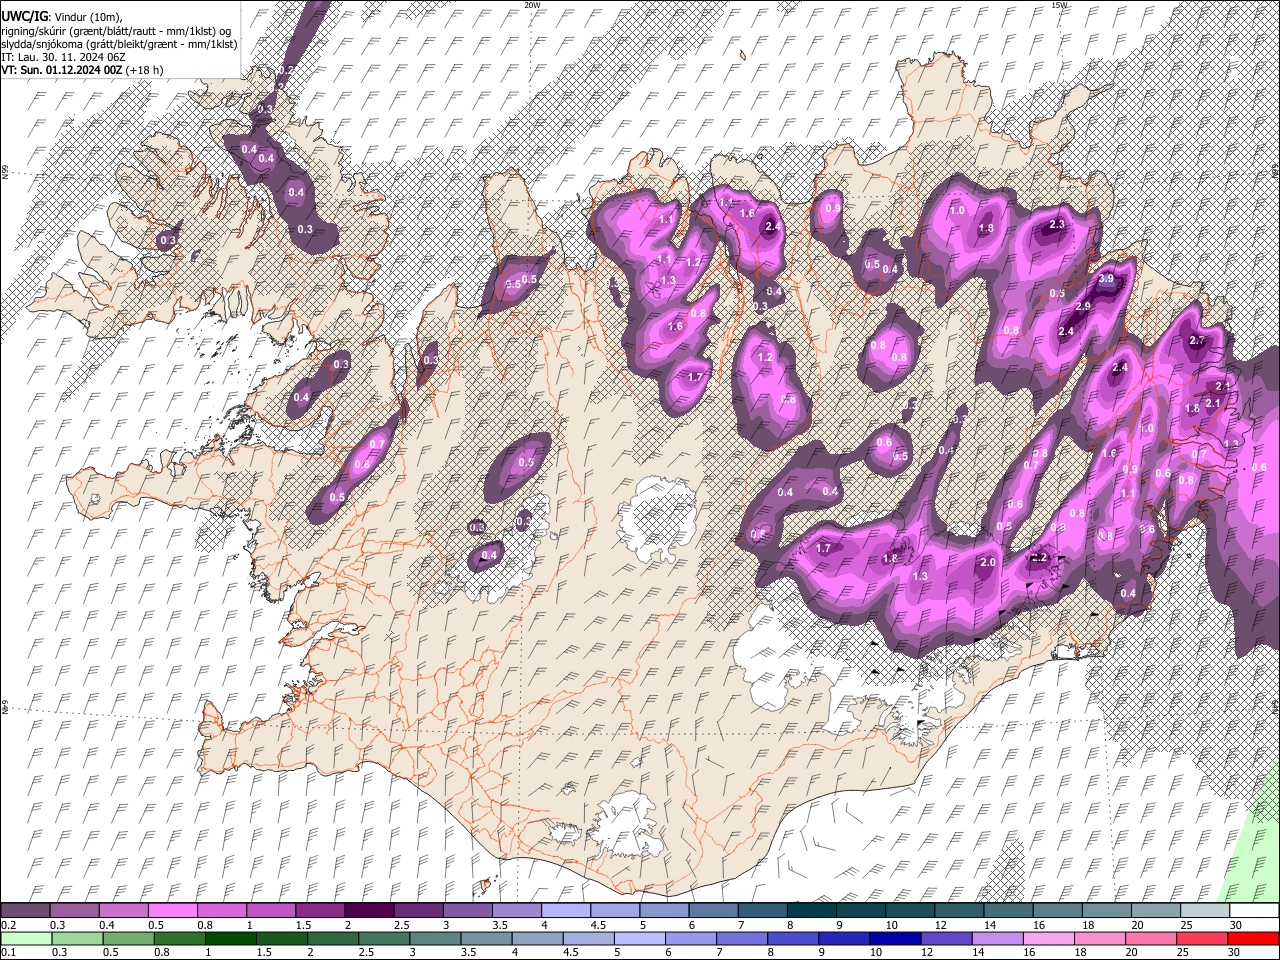The height and width of the screenshot is (960, 1280).
Task: Pick the dark blue 10 swatch in bottom legend
Action: point(895,938)
